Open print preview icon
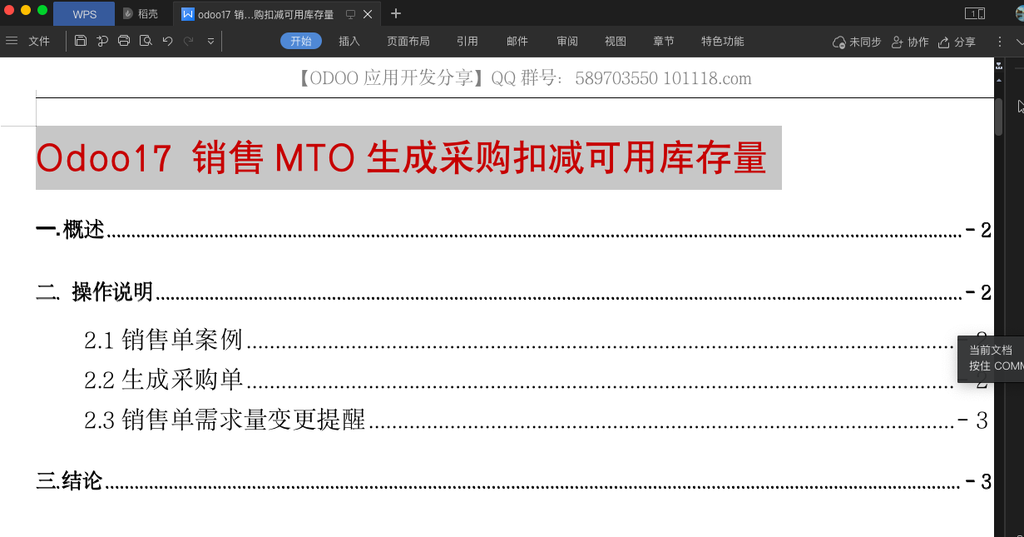The width and height of the screenshot is (1024, 537). click(x=146, y=41)
